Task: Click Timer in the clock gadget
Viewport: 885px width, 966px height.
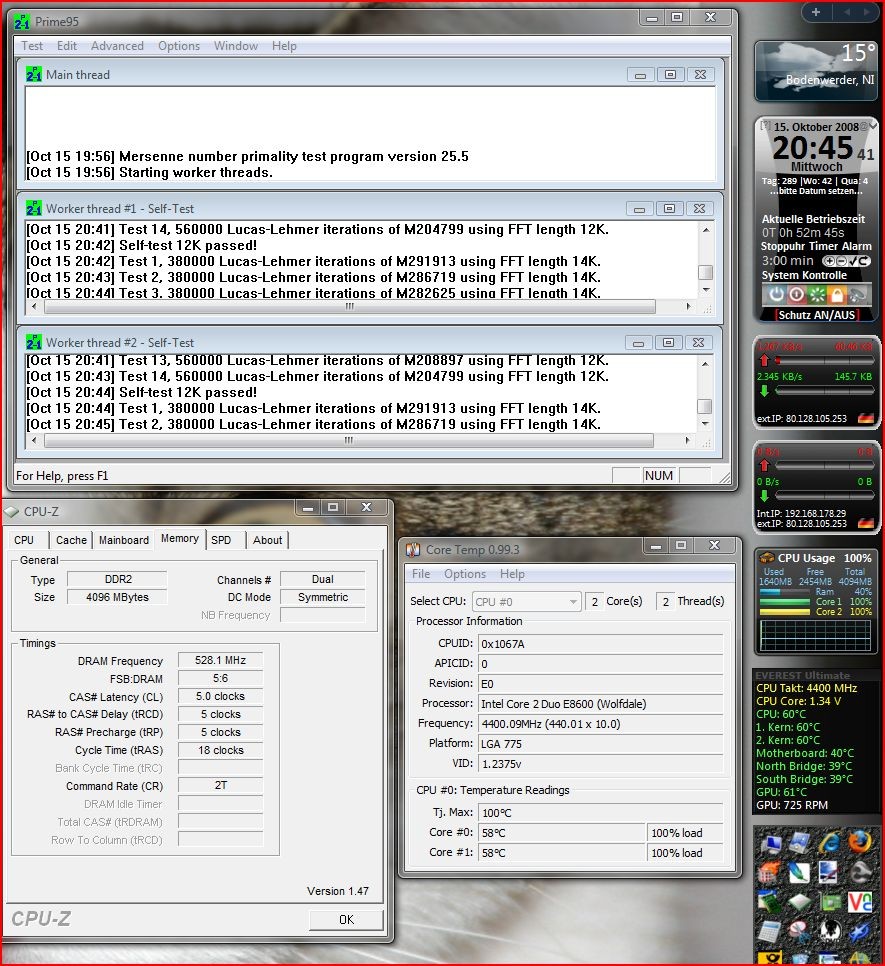Action: tap(823, 246)
